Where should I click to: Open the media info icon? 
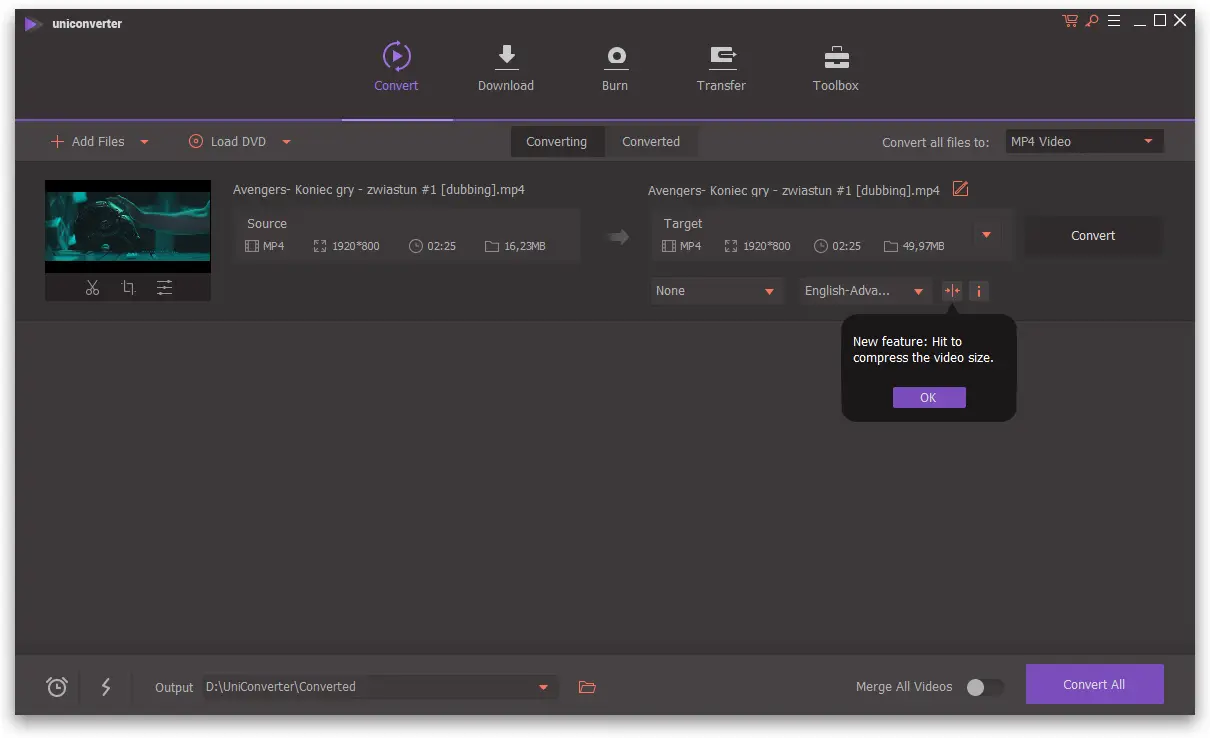point(979,291)
